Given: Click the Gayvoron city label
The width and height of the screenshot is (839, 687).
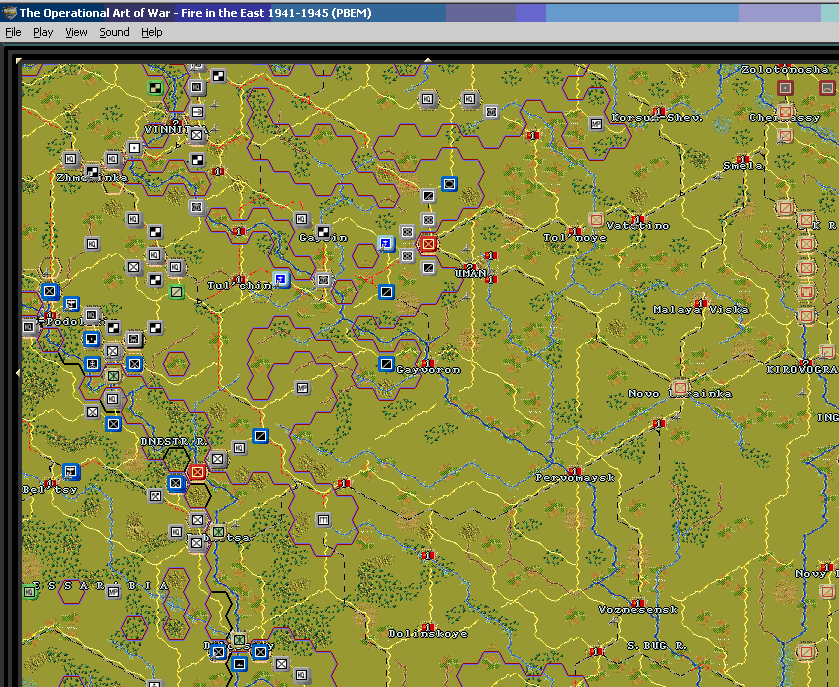Looking at the screenshot, I should tap(428, 370).
